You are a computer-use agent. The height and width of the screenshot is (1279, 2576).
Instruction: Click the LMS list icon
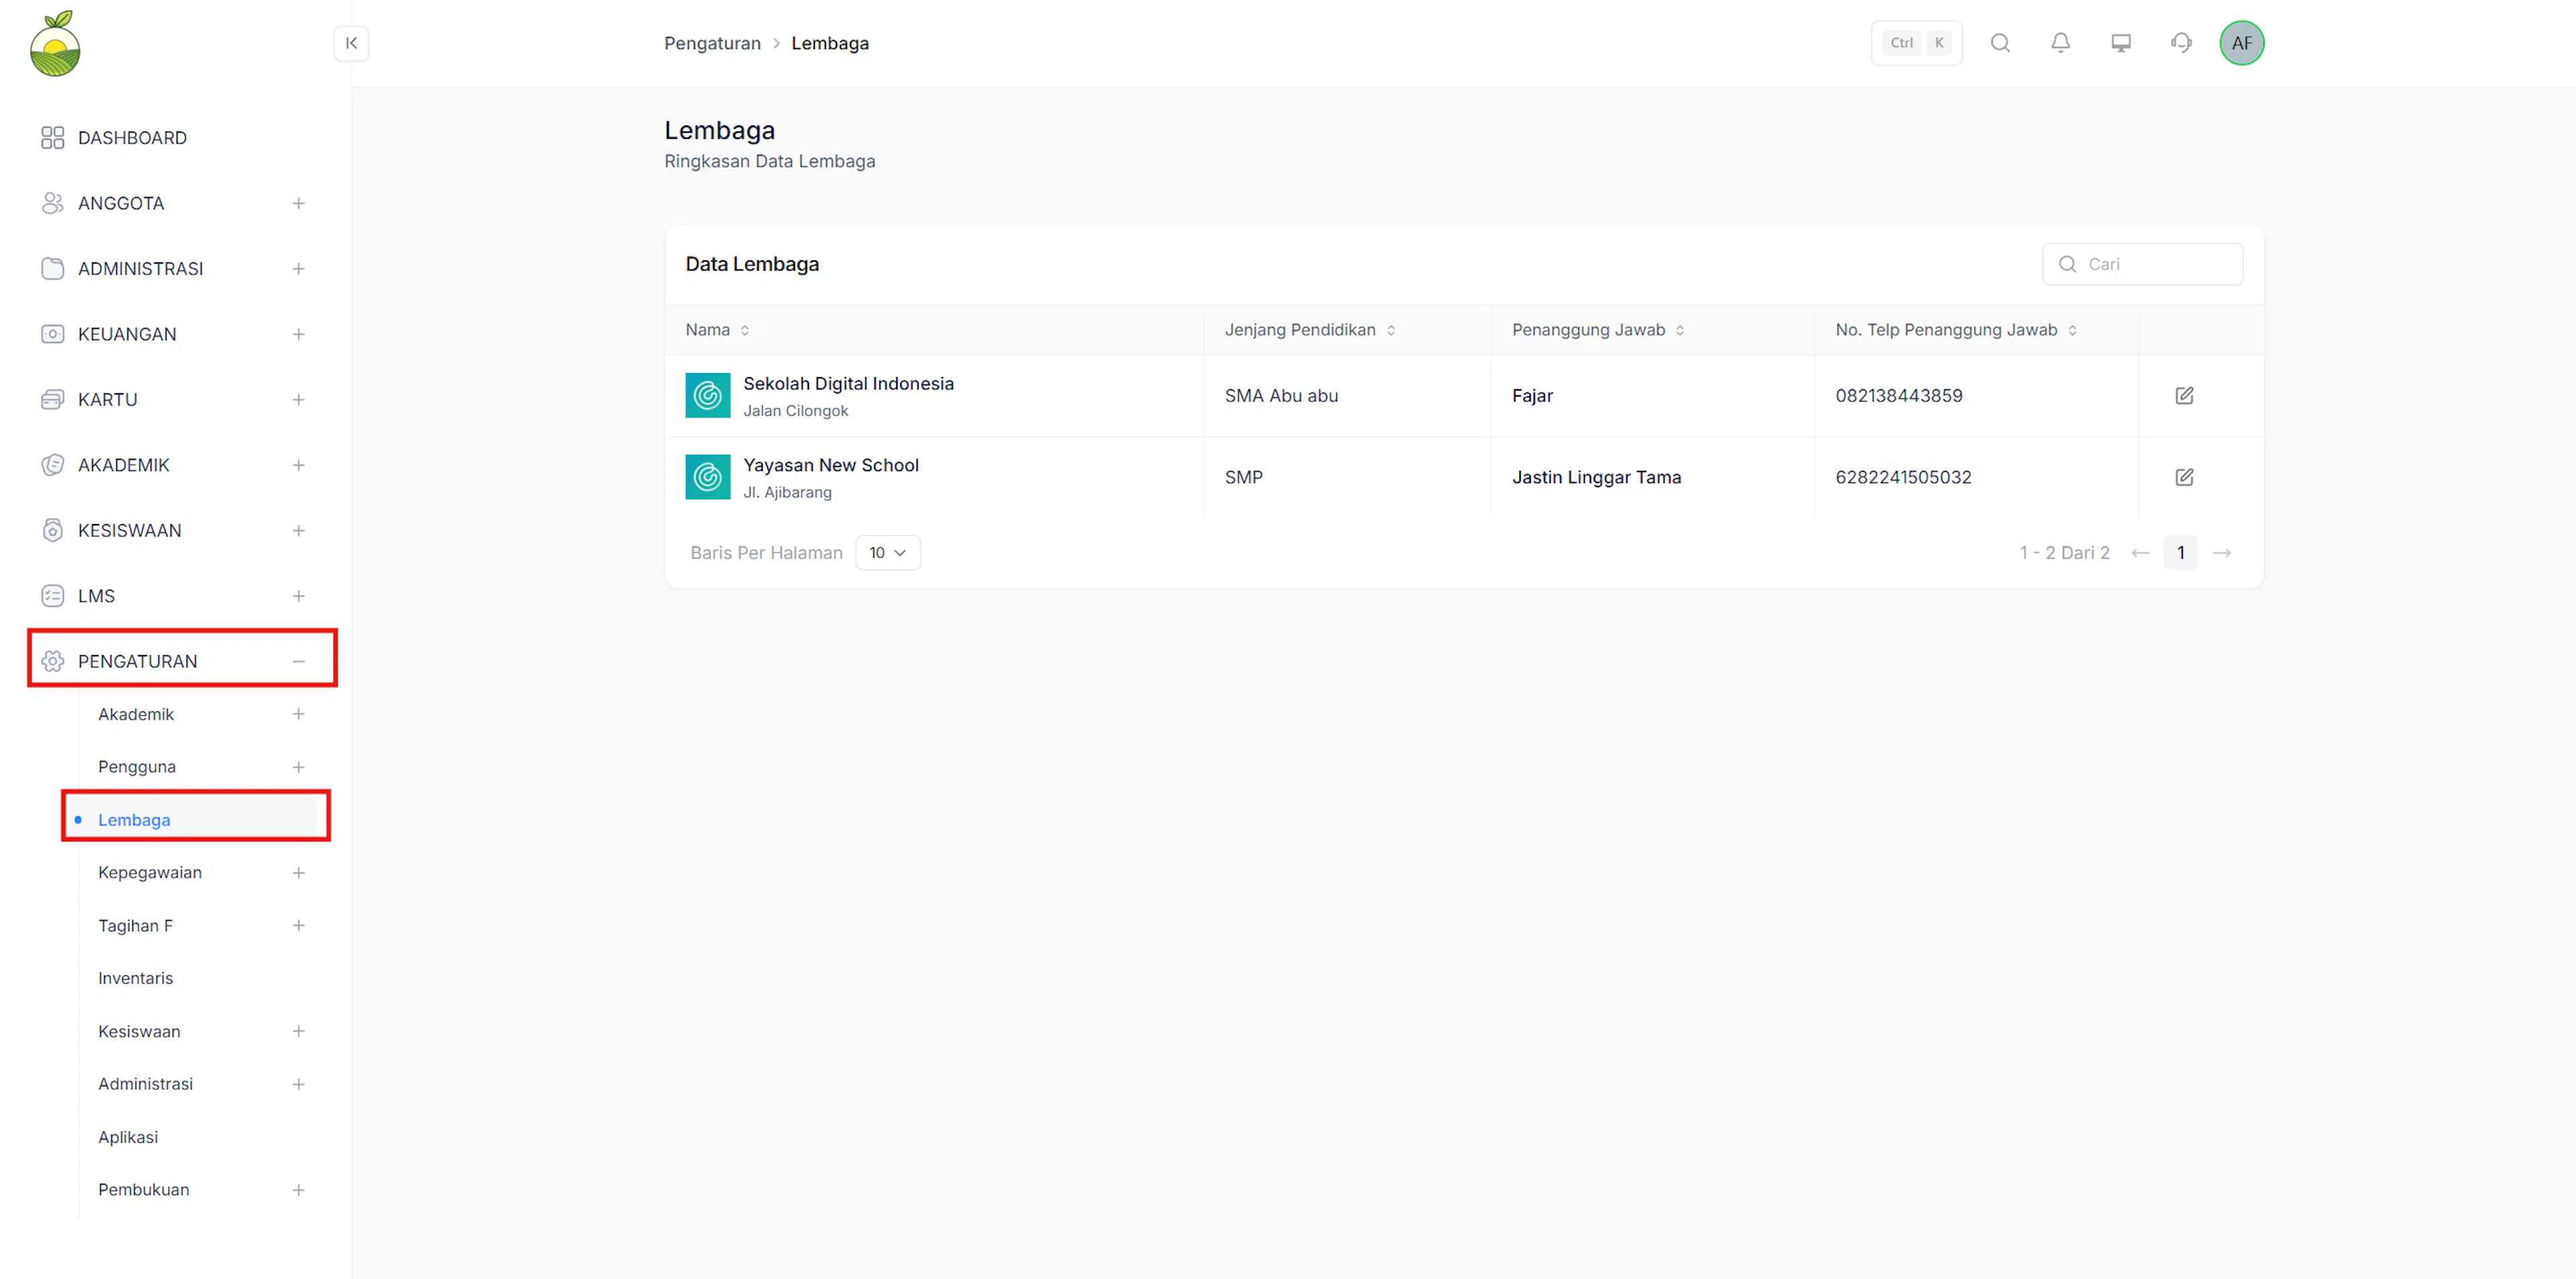[53, 596]
